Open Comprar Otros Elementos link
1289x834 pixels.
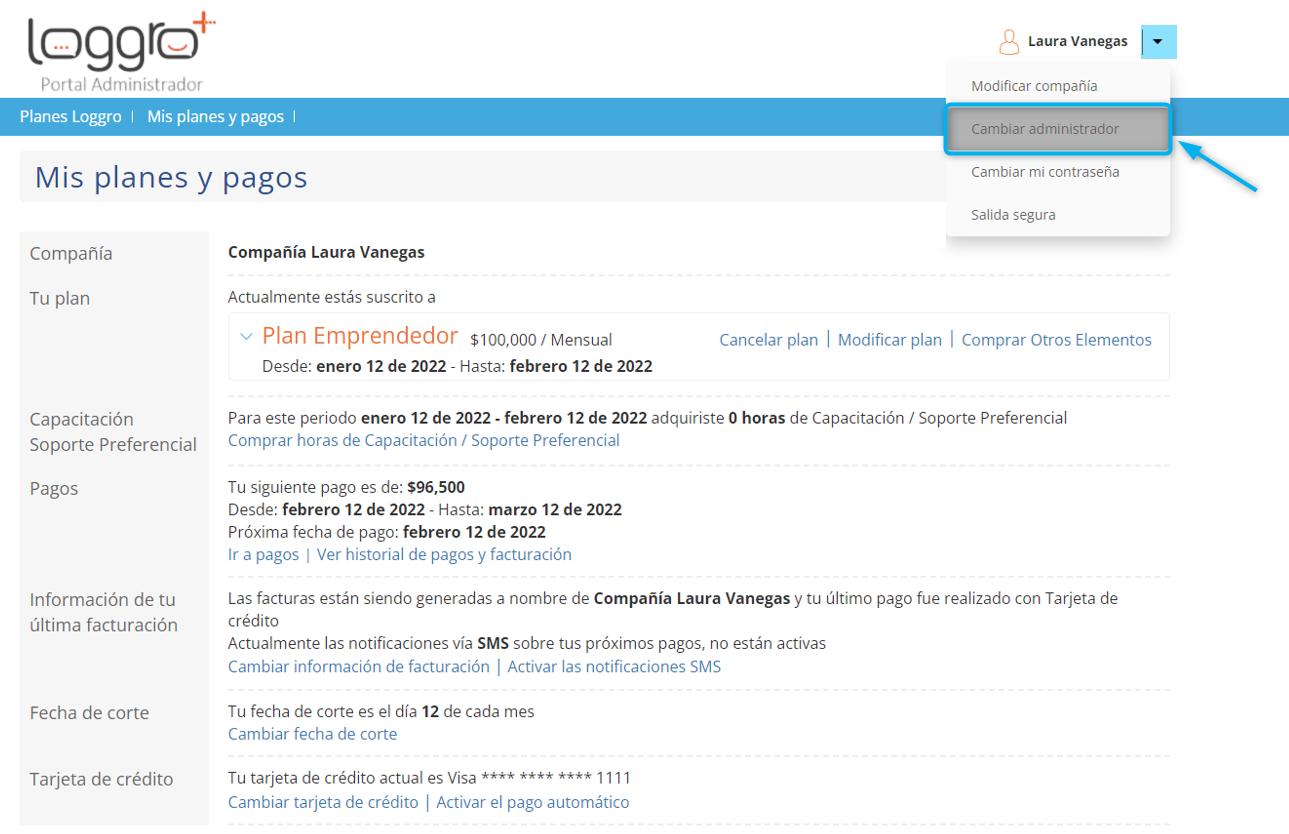[x=1056, y=340]
